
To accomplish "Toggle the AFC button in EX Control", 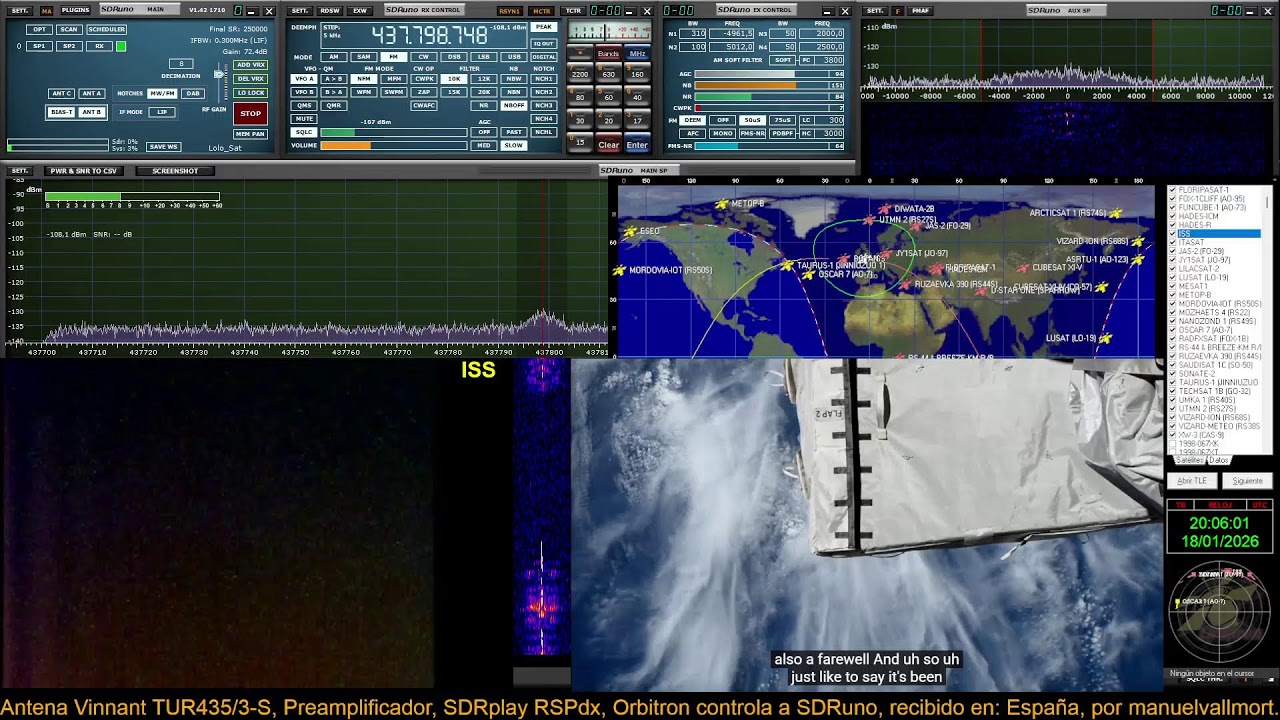I will tap(693, 133).
